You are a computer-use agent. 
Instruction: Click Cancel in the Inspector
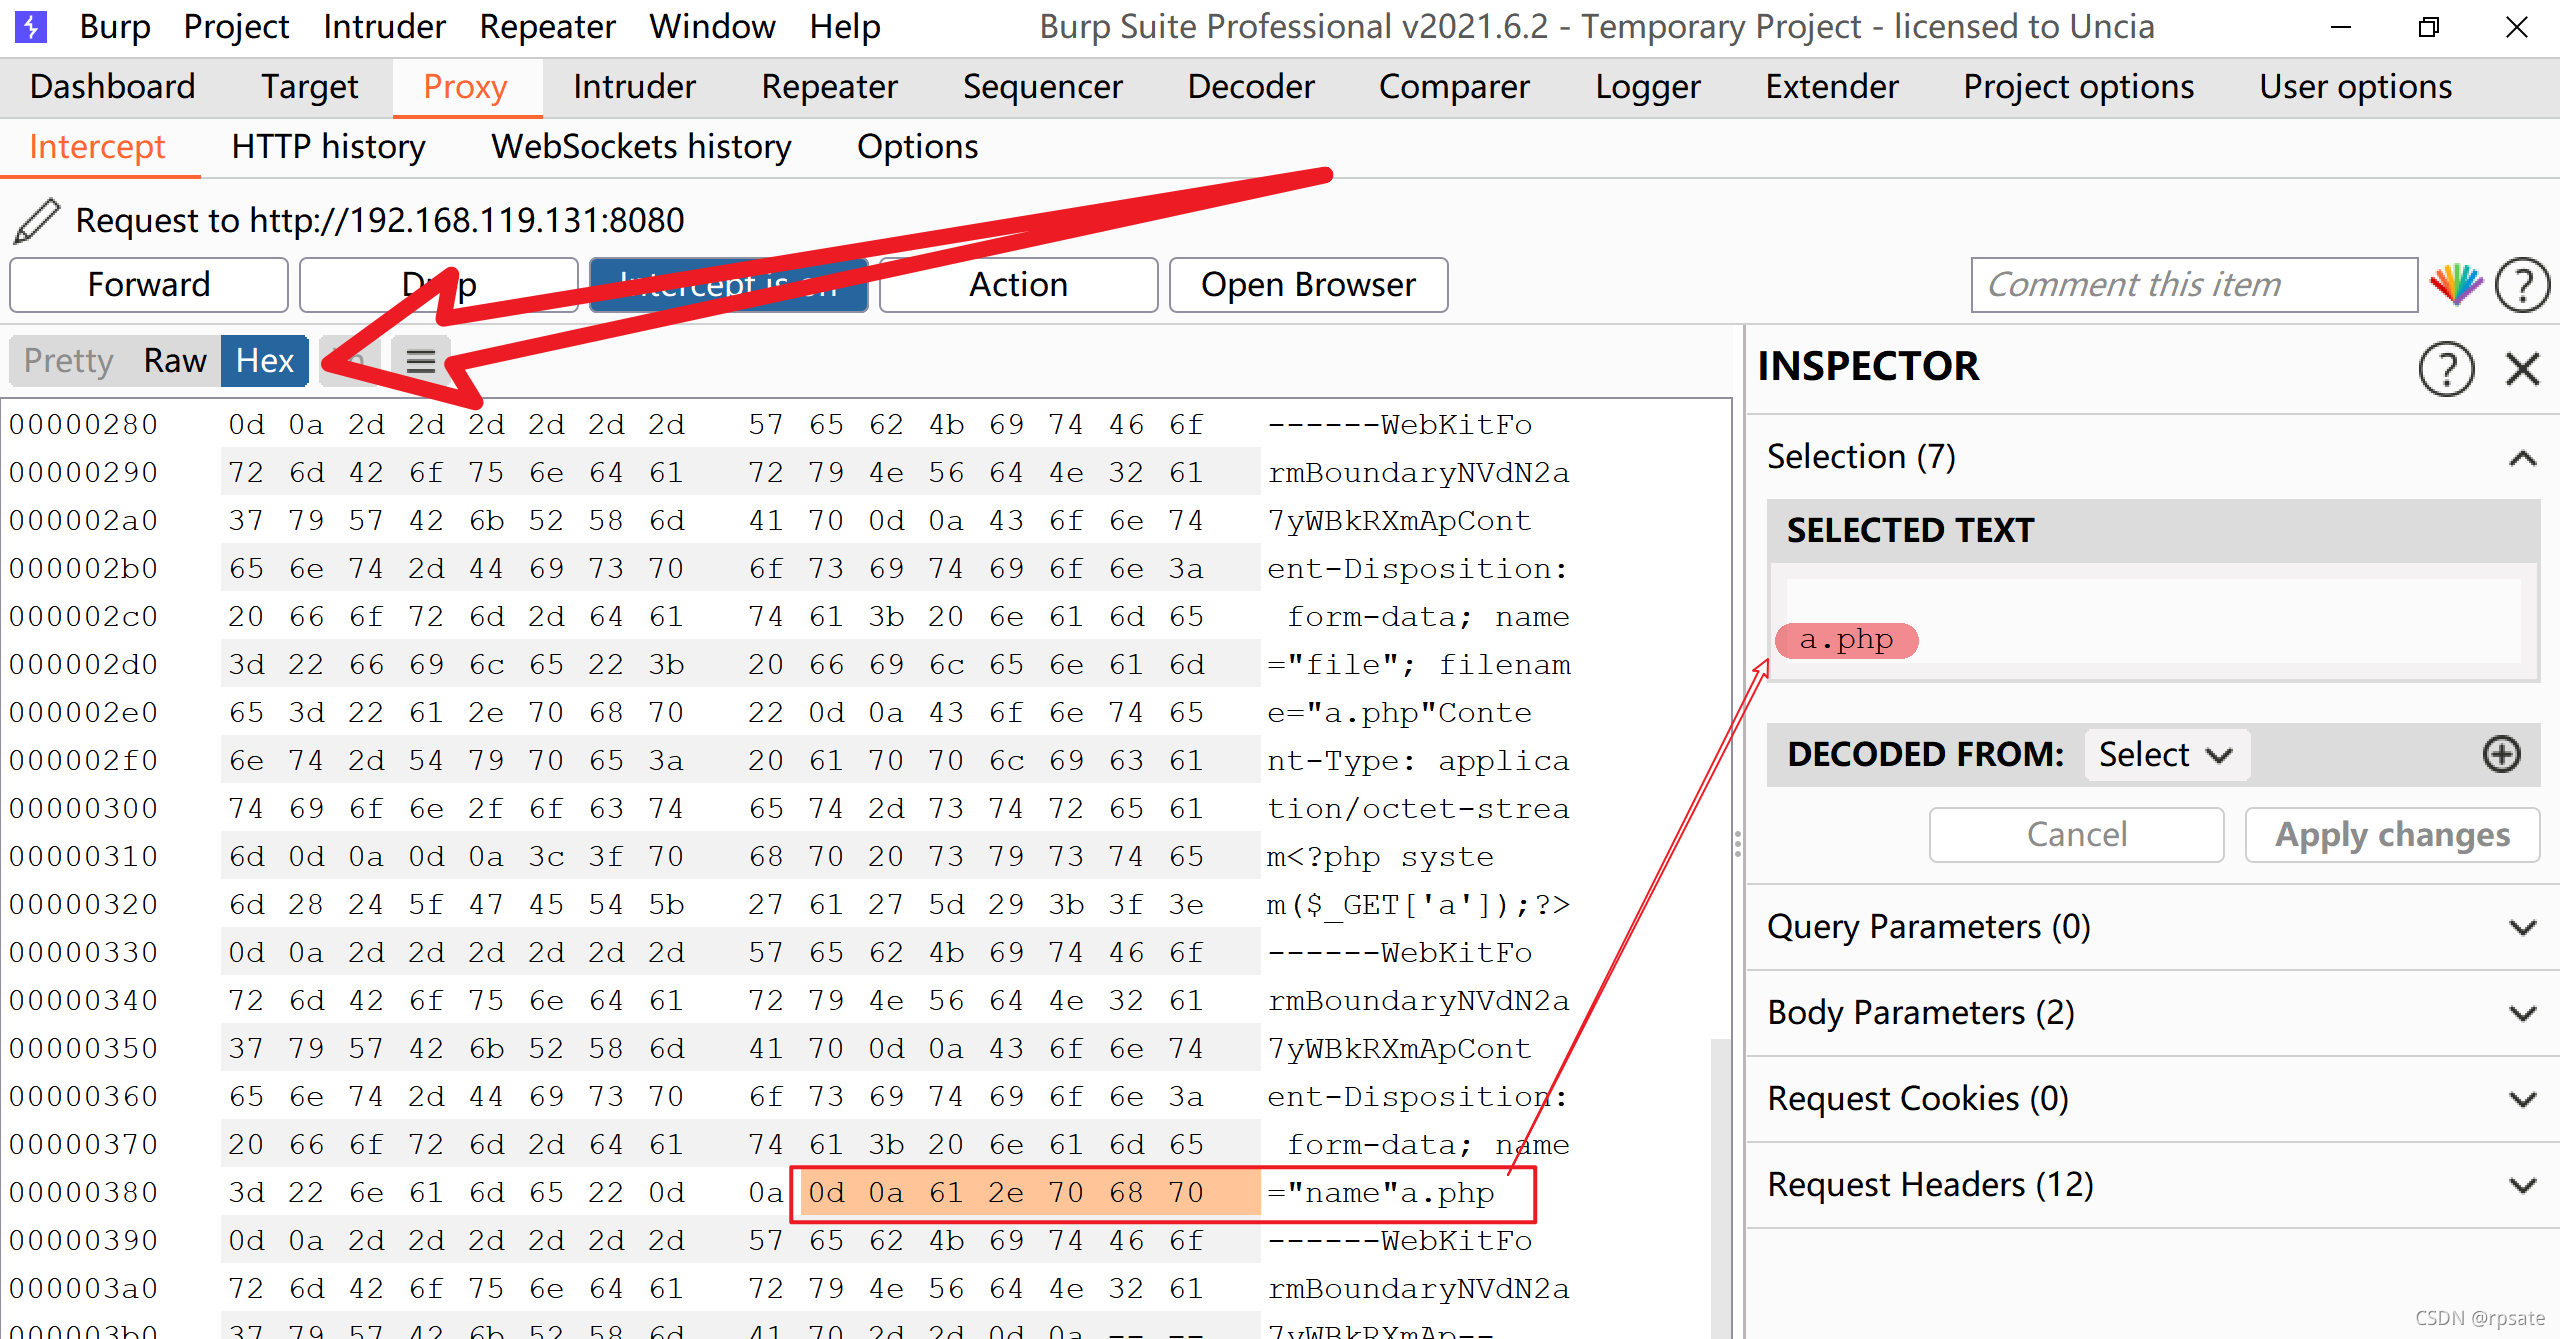(2077, 835)
